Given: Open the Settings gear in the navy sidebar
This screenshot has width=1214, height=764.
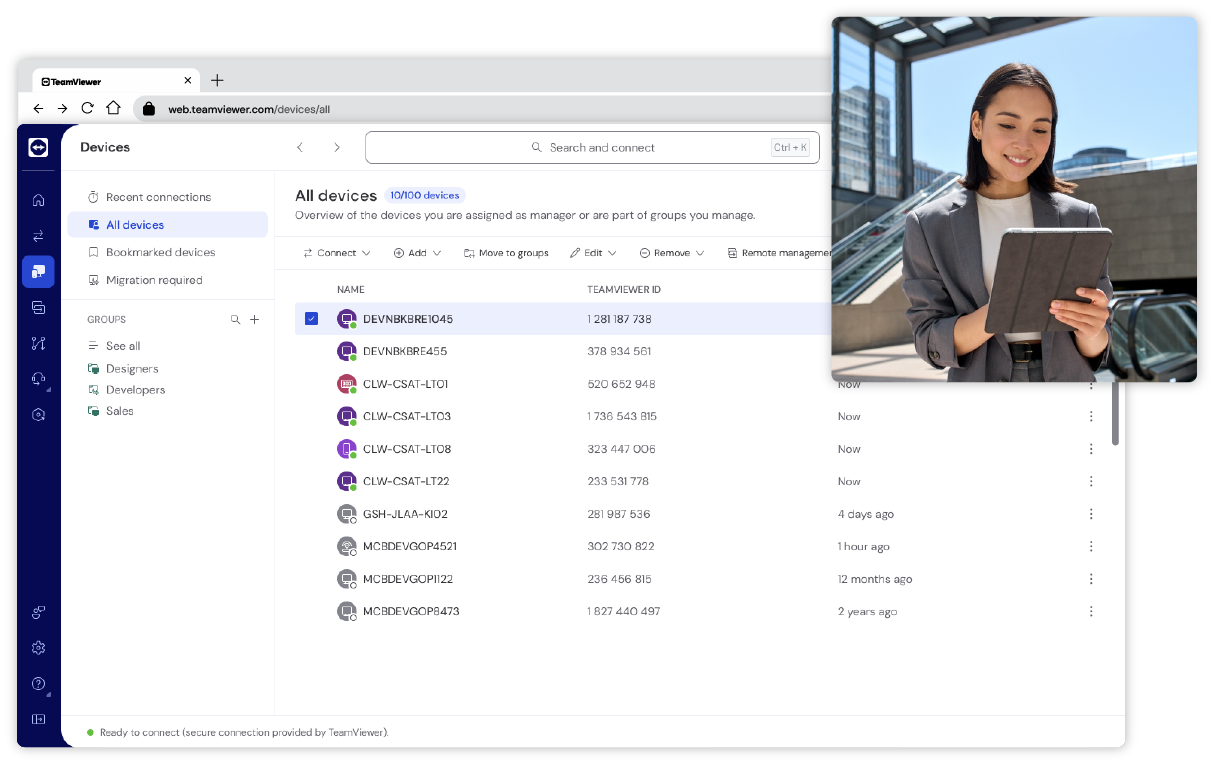Looking at the screenshot, I should click(38, 648).
